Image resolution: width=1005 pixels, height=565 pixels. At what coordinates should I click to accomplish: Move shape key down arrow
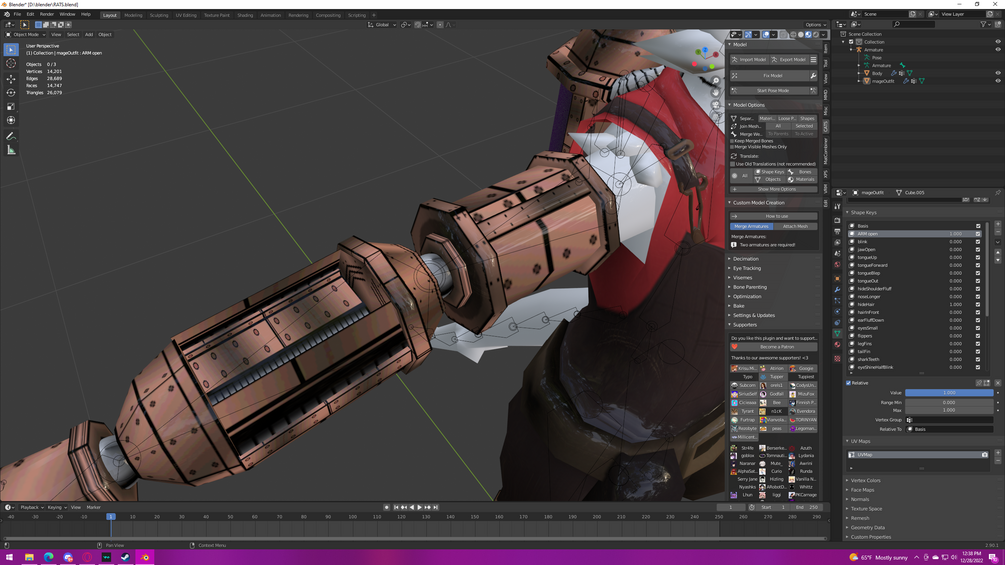pos(997,260)
